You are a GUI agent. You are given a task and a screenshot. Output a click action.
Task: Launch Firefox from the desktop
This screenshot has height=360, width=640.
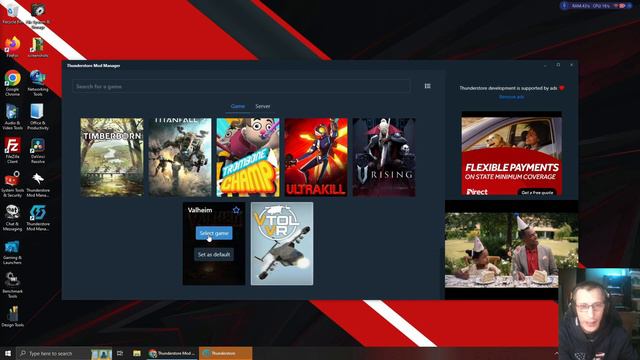click(12, 47)
